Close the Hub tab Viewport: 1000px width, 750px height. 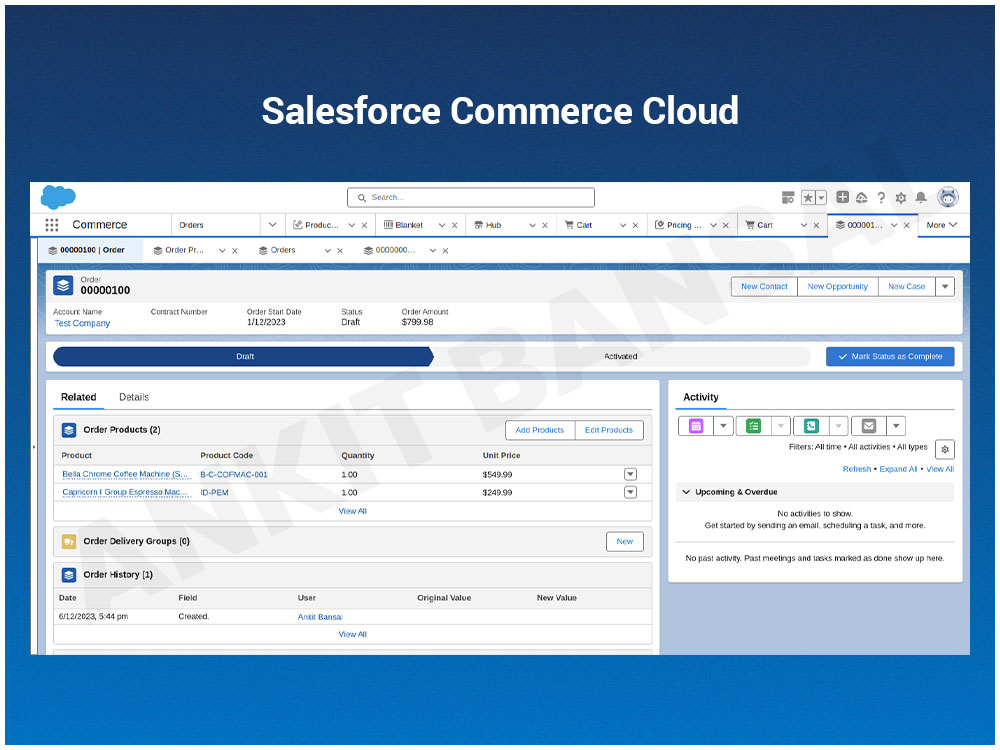(545, 225)
